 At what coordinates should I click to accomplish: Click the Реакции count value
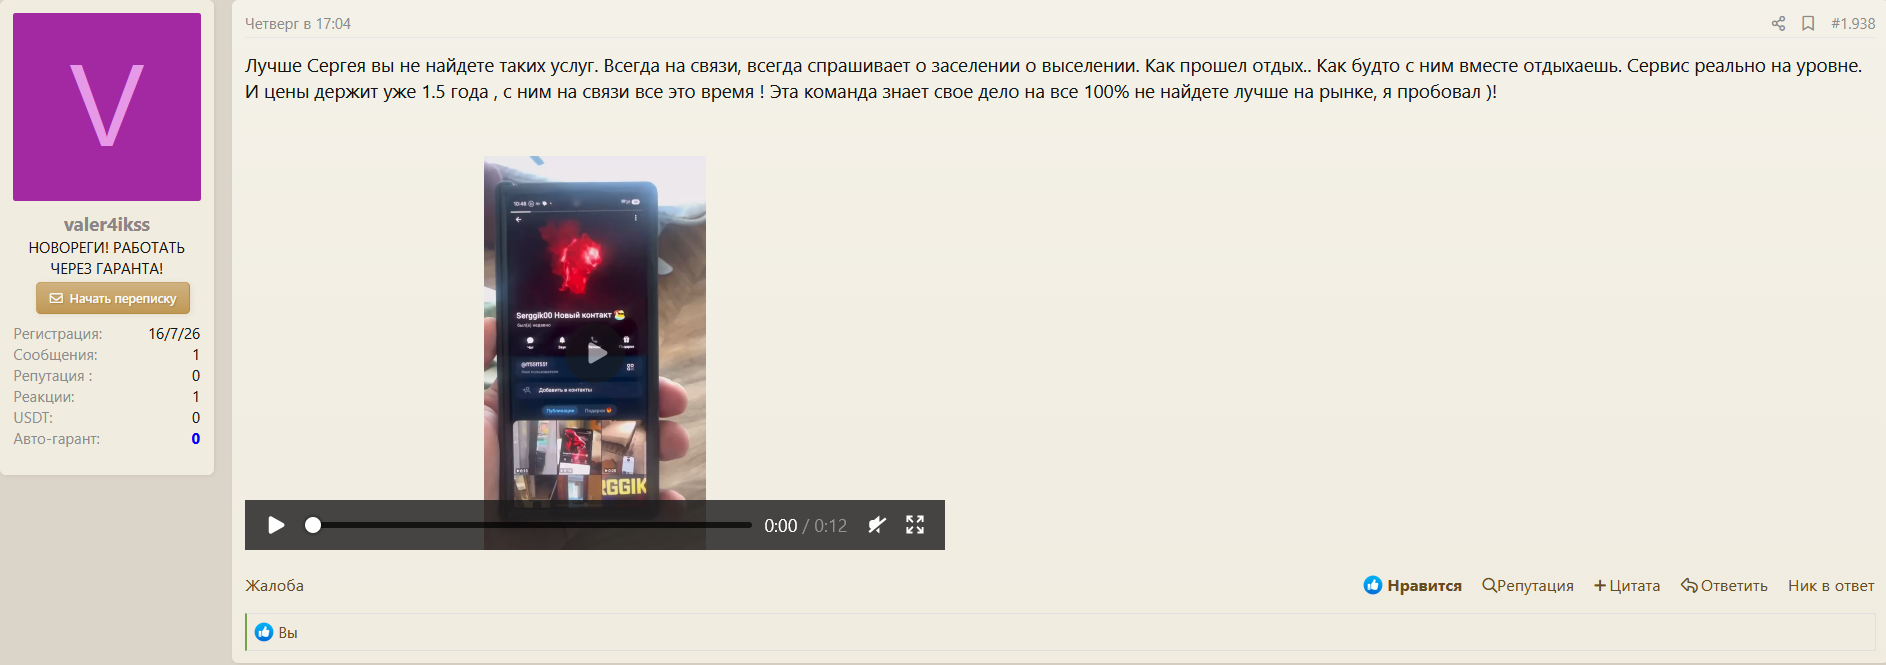click(196, 397)
